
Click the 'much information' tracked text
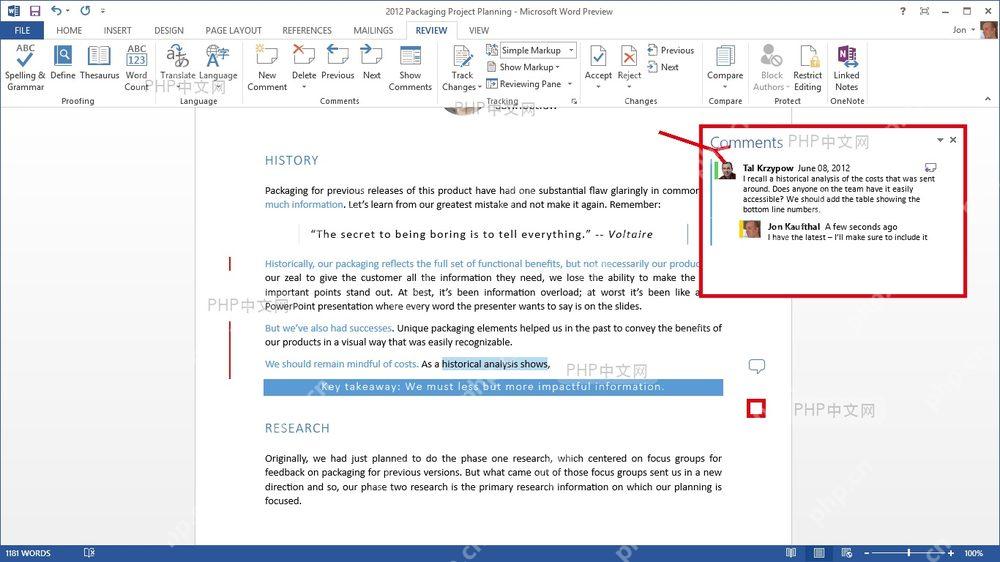tap(304, 205)
